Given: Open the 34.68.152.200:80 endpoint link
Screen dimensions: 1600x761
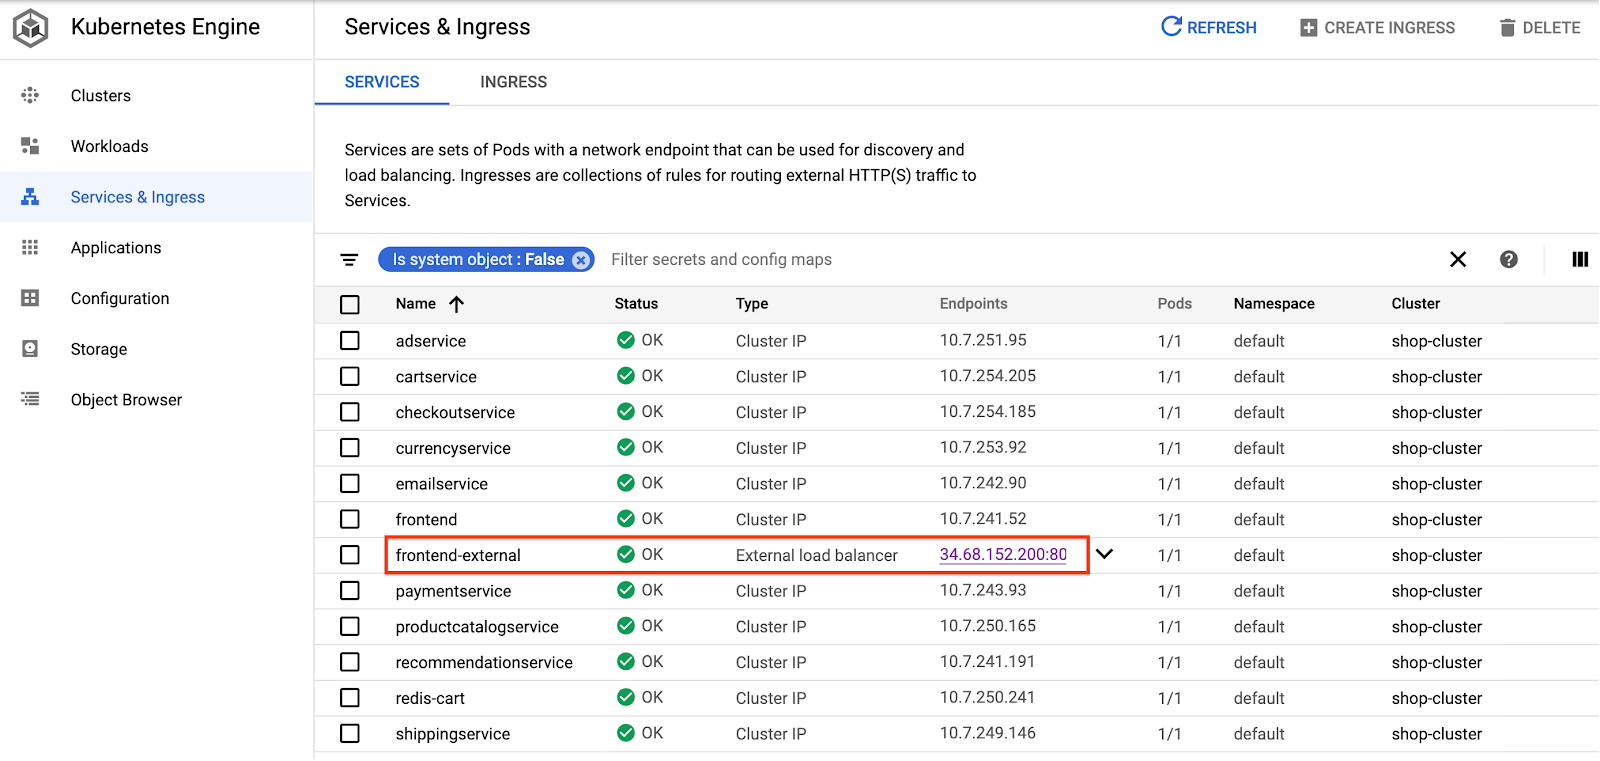Looking at the screenshot, I should coord(1003,554).
